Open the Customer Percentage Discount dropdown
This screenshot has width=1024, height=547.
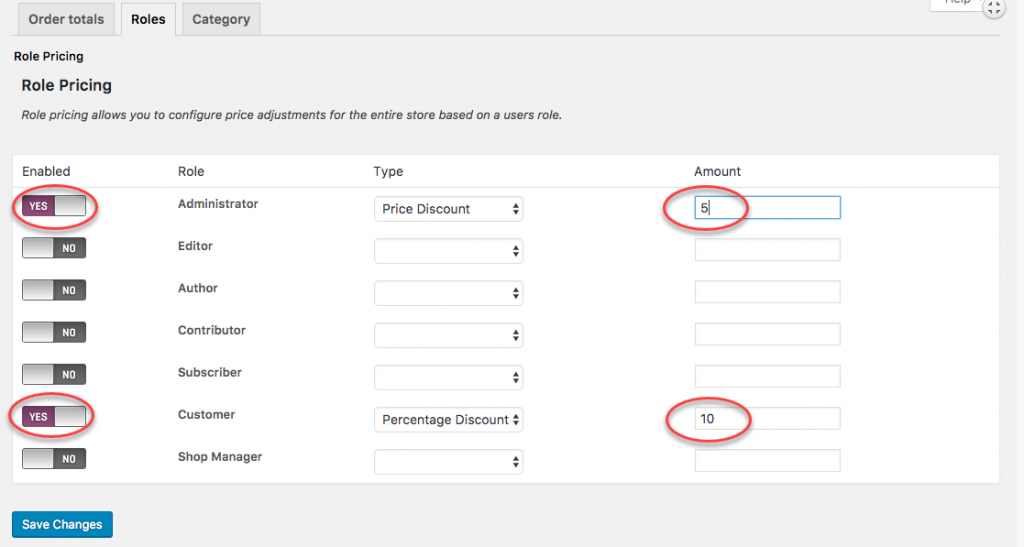[449, 420]
